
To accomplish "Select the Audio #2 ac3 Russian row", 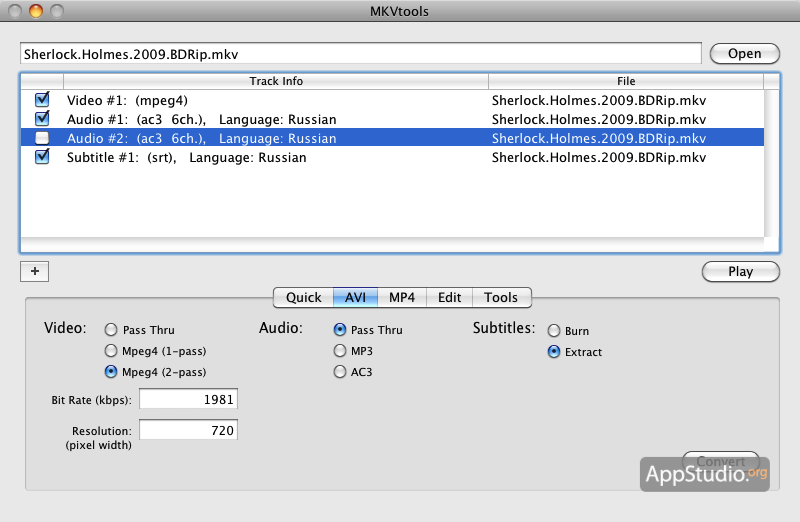I will click(x=392, y=138).
